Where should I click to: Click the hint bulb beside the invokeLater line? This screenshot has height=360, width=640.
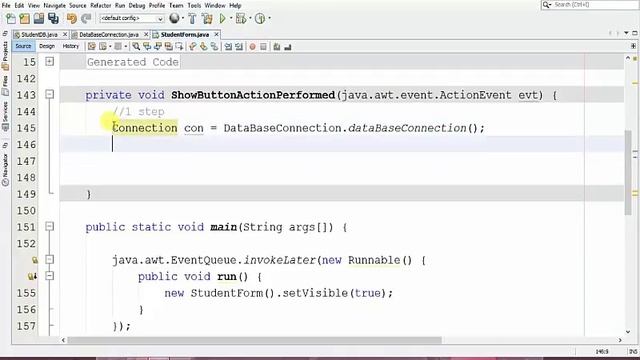point(35,260)
